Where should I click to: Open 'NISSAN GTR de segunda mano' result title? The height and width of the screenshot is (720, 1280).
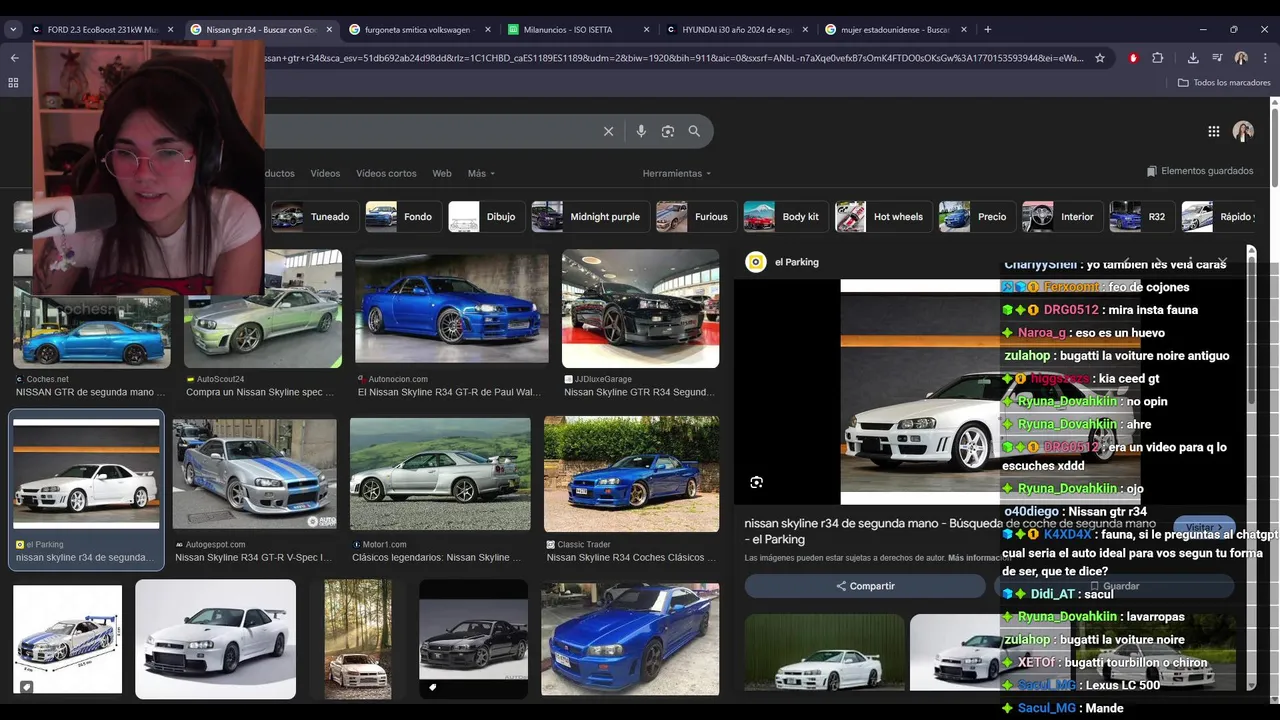[91, 392]
